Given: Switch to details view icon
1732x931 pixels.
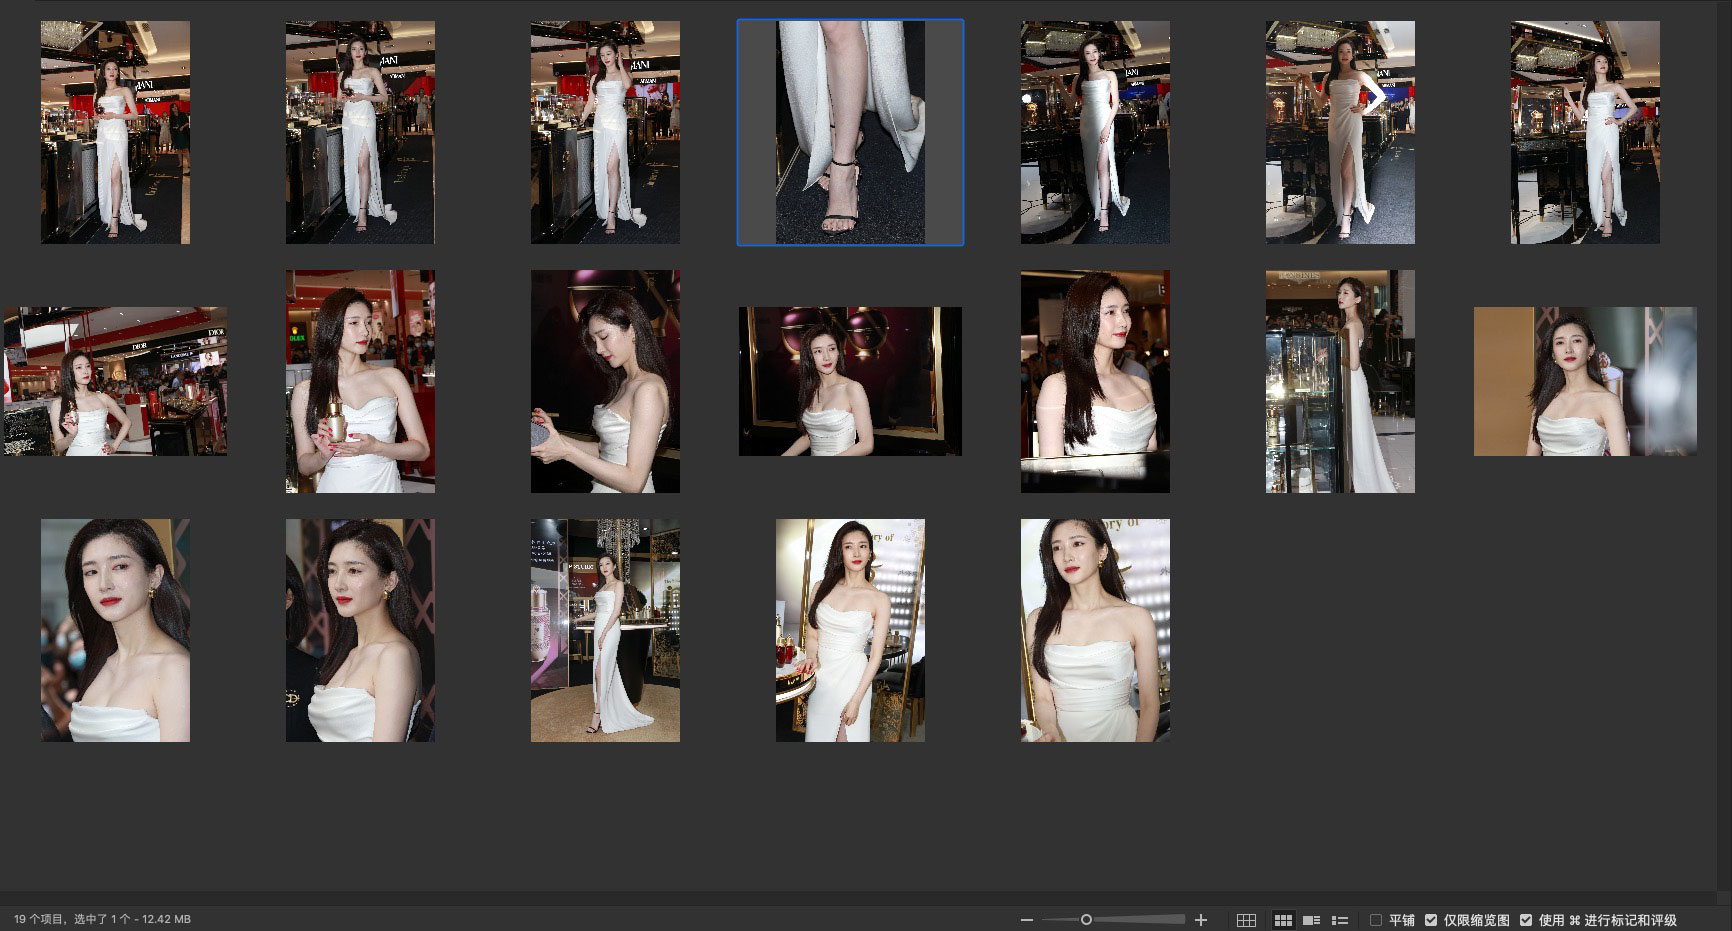Looking at the screenshot, I should pyautogui.click(x=1311, y=920).
